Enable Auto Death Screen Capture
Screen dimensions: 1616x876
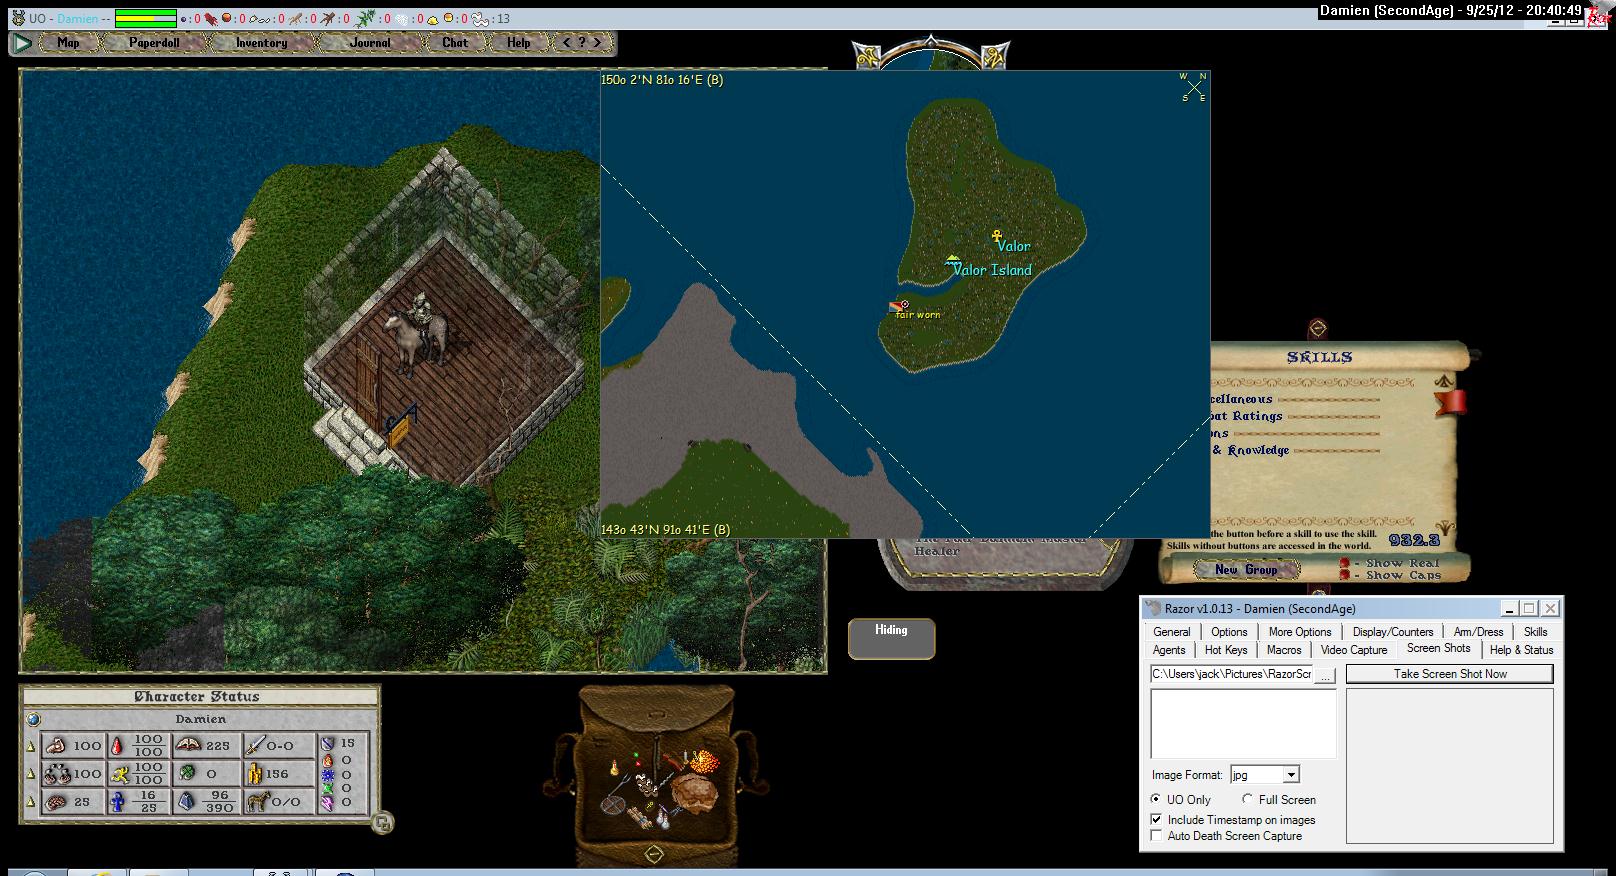point(1157,836)
